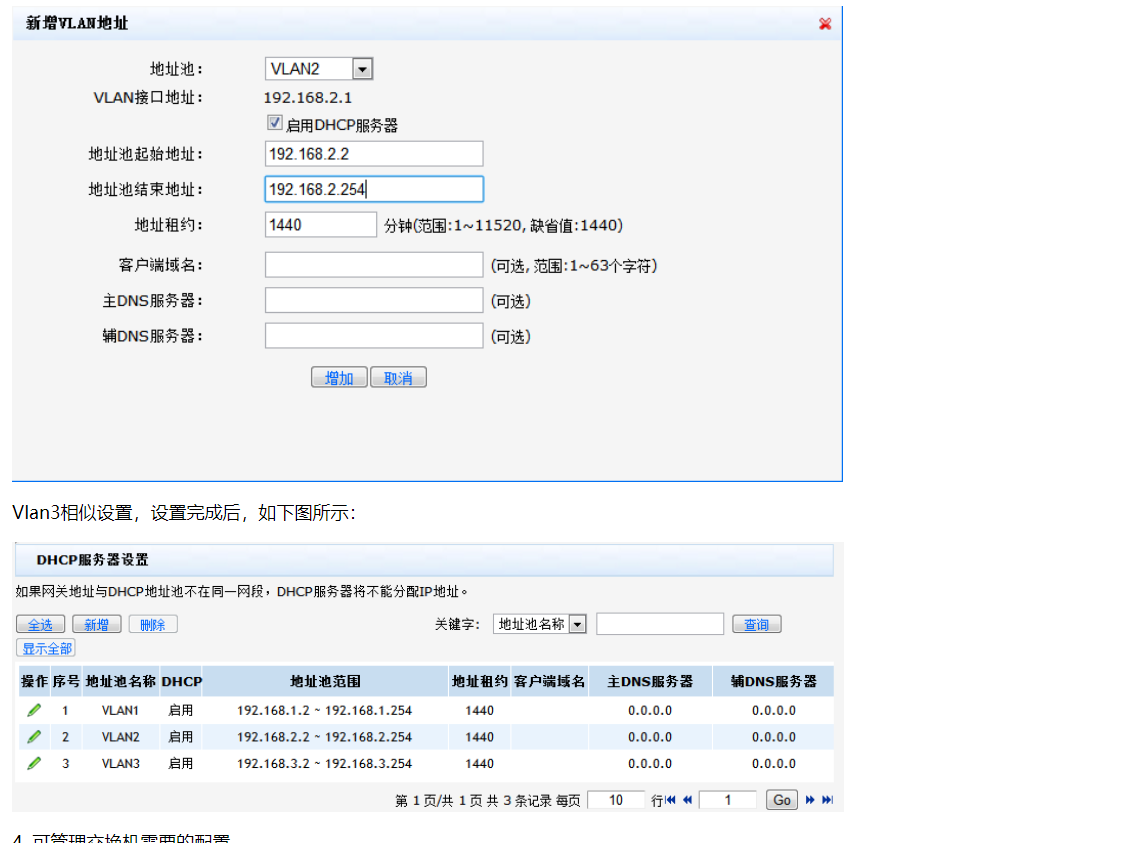Select range 192.168.2.2 ~ 192.168.2.254 cell
Viewport: 1122px width, 843px height.
point(325,737)
